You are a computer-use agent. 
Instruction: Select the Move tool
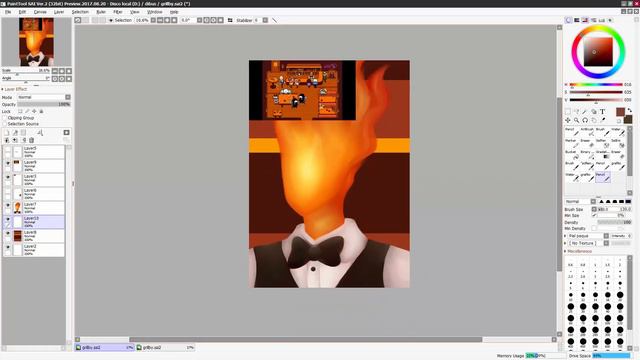(x=568, y=120)
